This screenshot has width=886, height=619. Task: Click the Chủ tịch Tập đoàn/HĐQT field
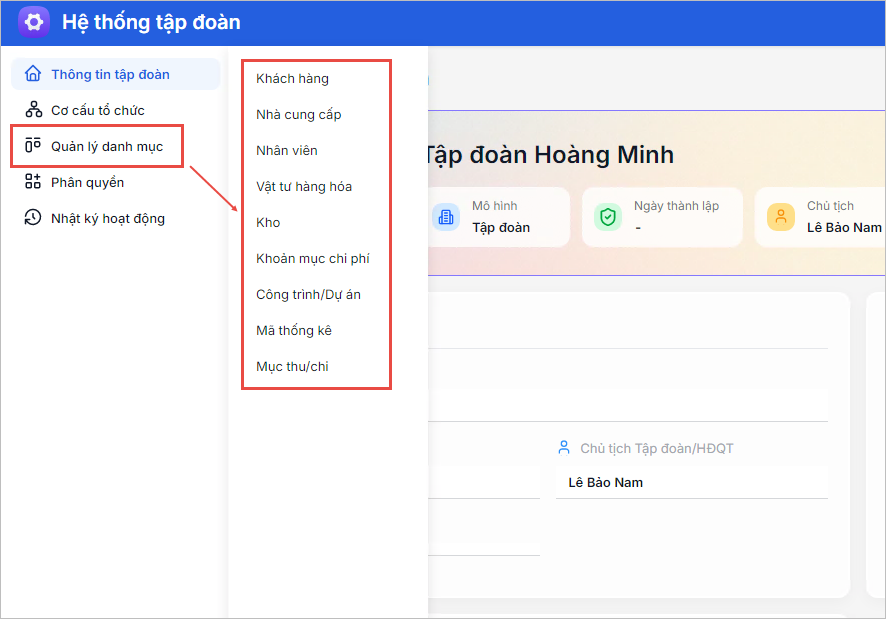(x=691, y=482)
